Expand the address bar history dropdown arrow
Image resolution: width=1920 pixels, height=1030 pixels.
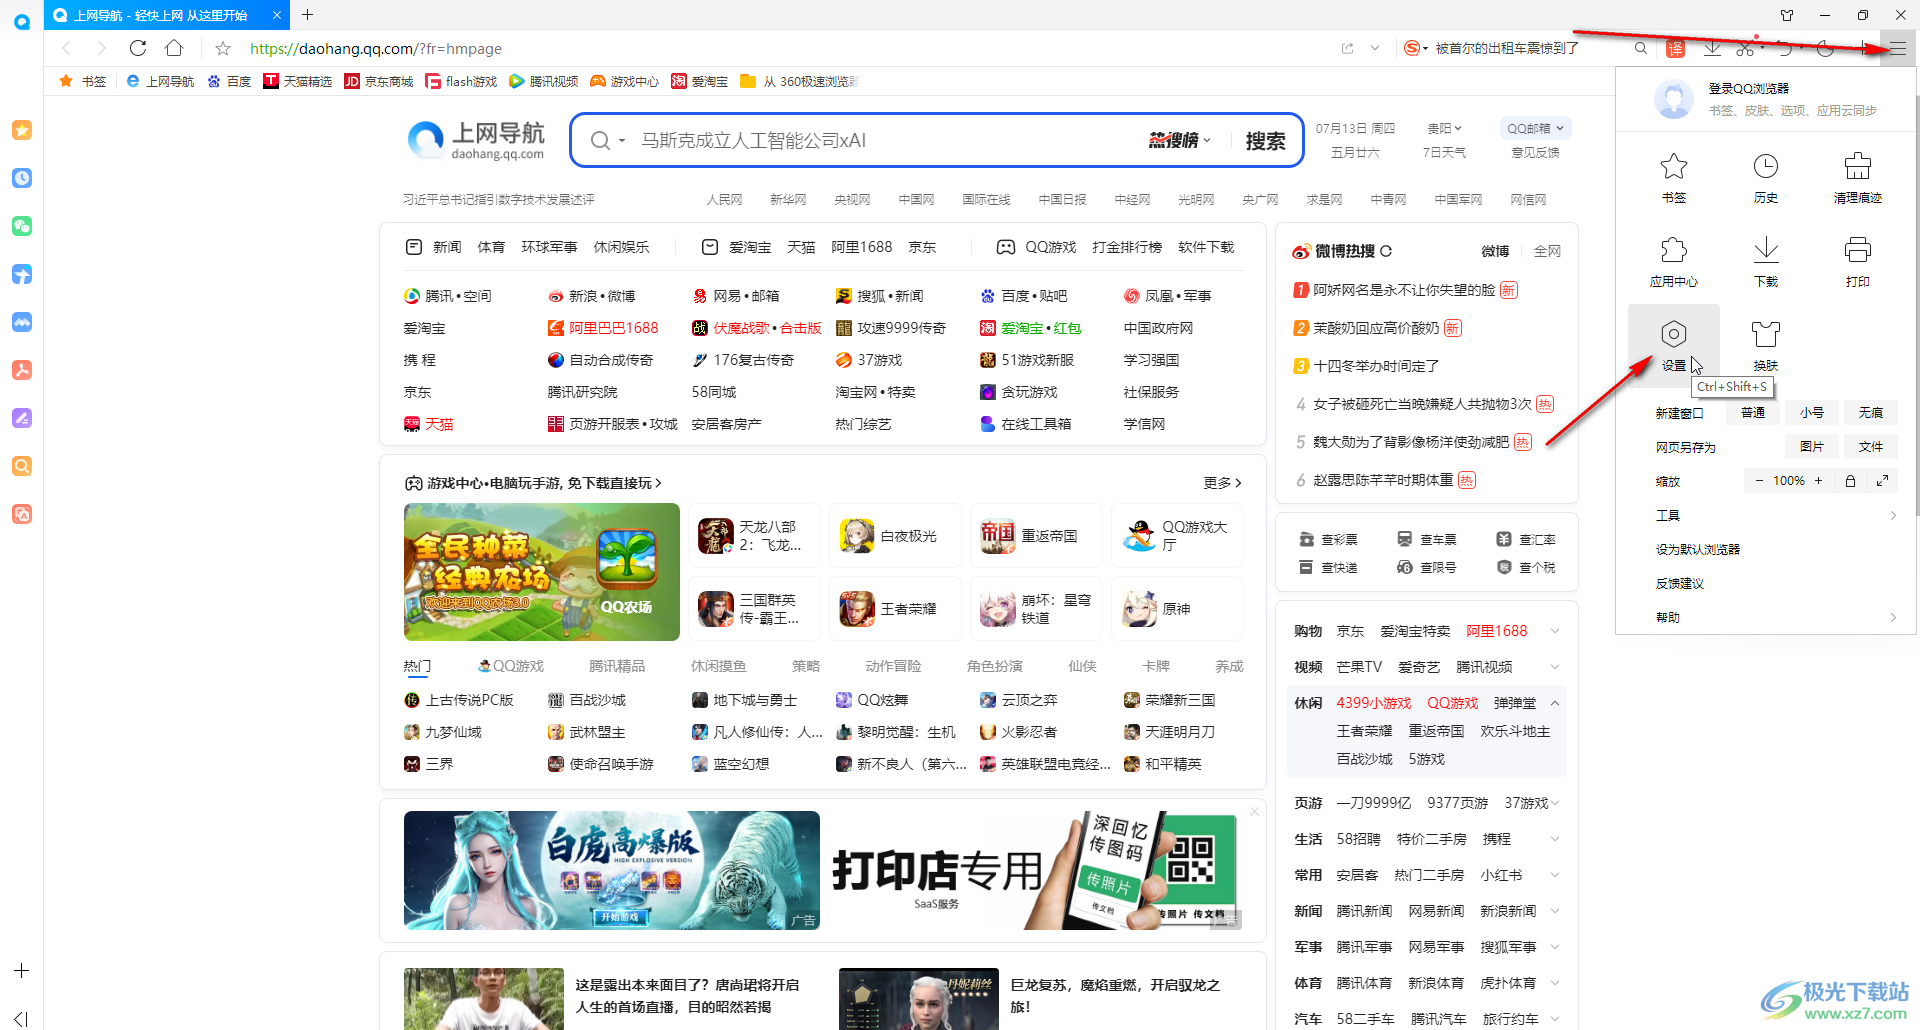(1375, 48)
